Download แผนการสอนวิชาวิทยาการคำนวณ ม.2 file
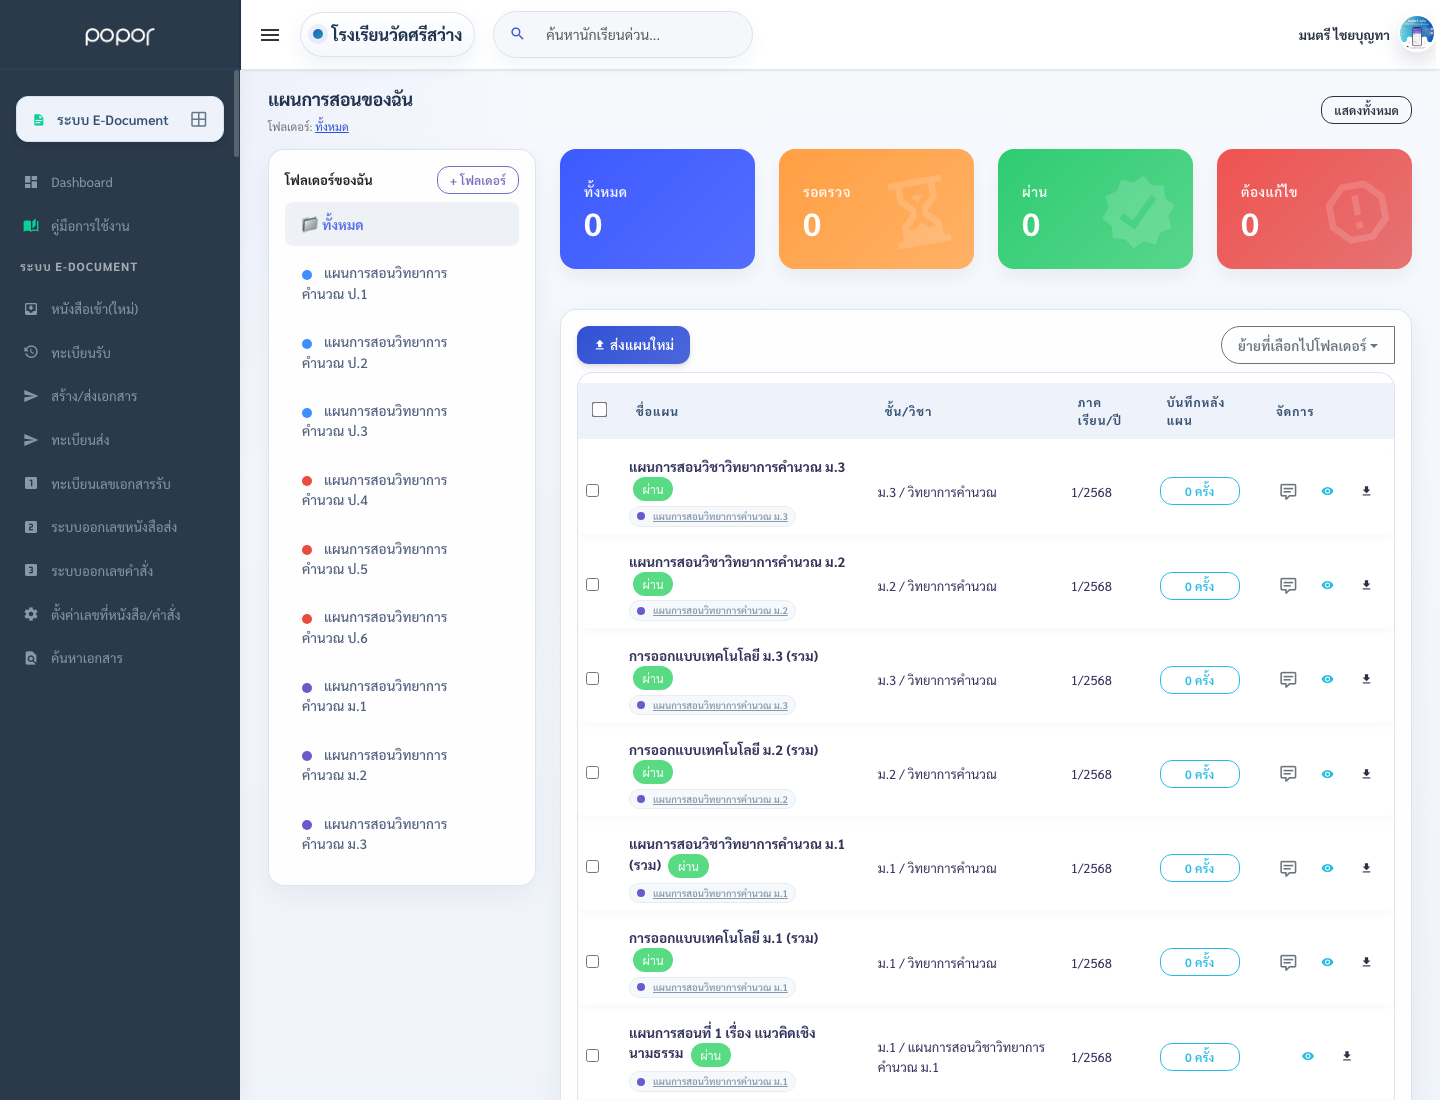 pyautogui.click(x=1366, y=585)
